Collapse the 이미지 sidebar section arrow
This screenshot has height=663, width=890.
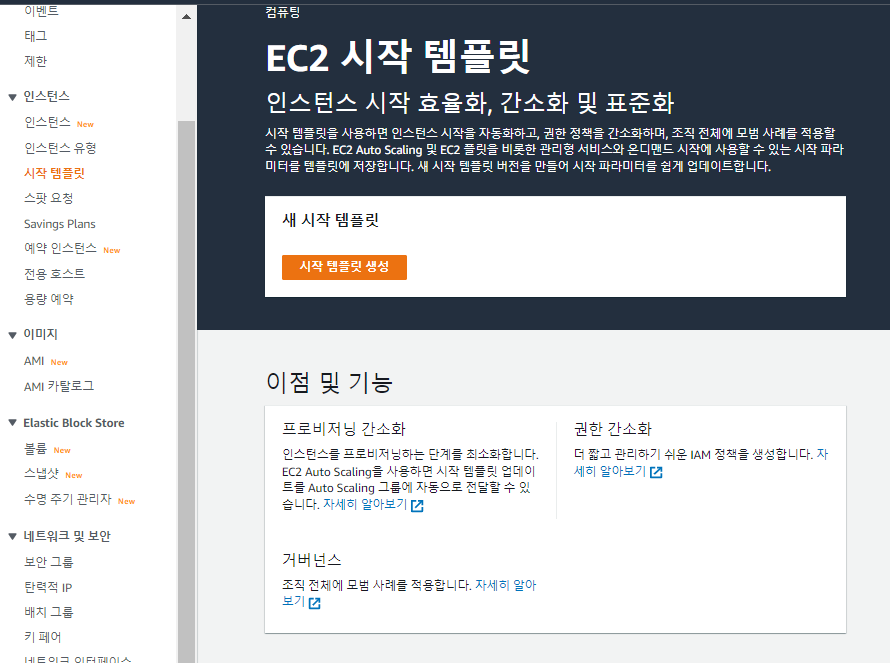(12, 335)
